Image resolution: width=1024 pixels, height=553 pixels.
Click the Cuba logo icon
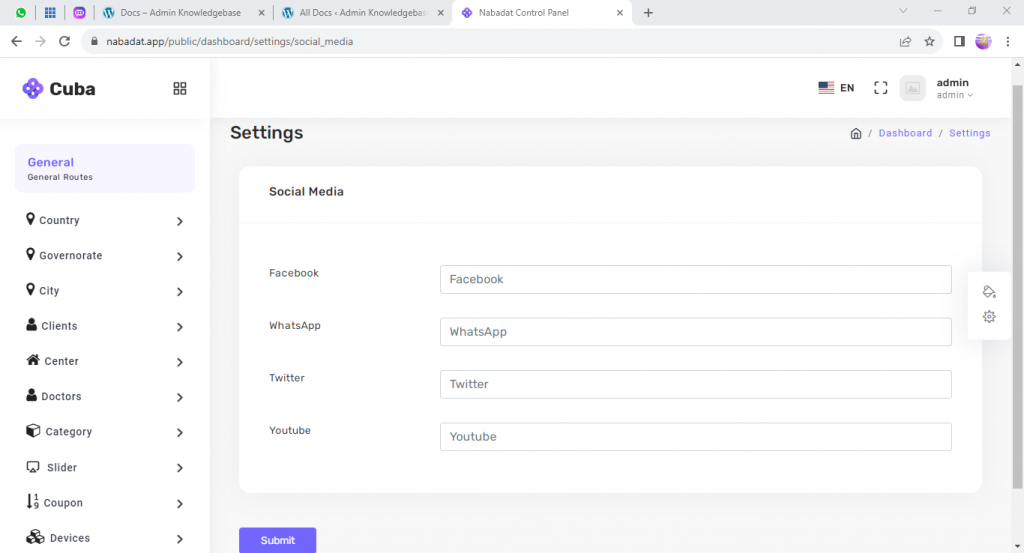[33, 89]
